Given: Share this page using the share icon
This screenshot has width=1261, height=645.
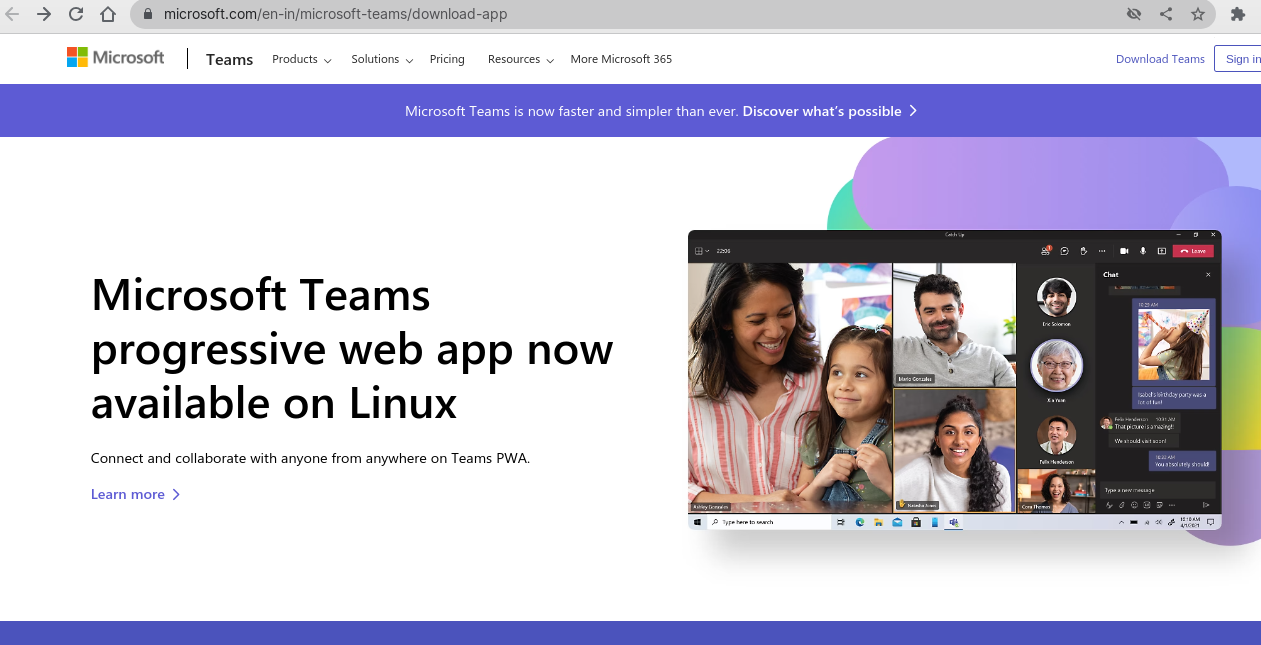Looking at the screenshot, I should coord(1166,14).
